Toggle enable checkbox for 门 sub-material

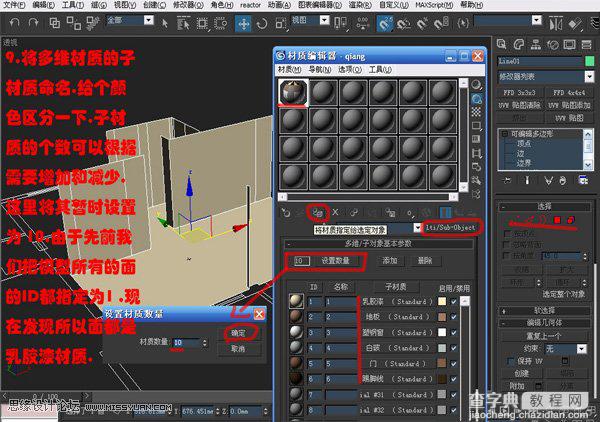pyautogui.click(x=454, y=364)
